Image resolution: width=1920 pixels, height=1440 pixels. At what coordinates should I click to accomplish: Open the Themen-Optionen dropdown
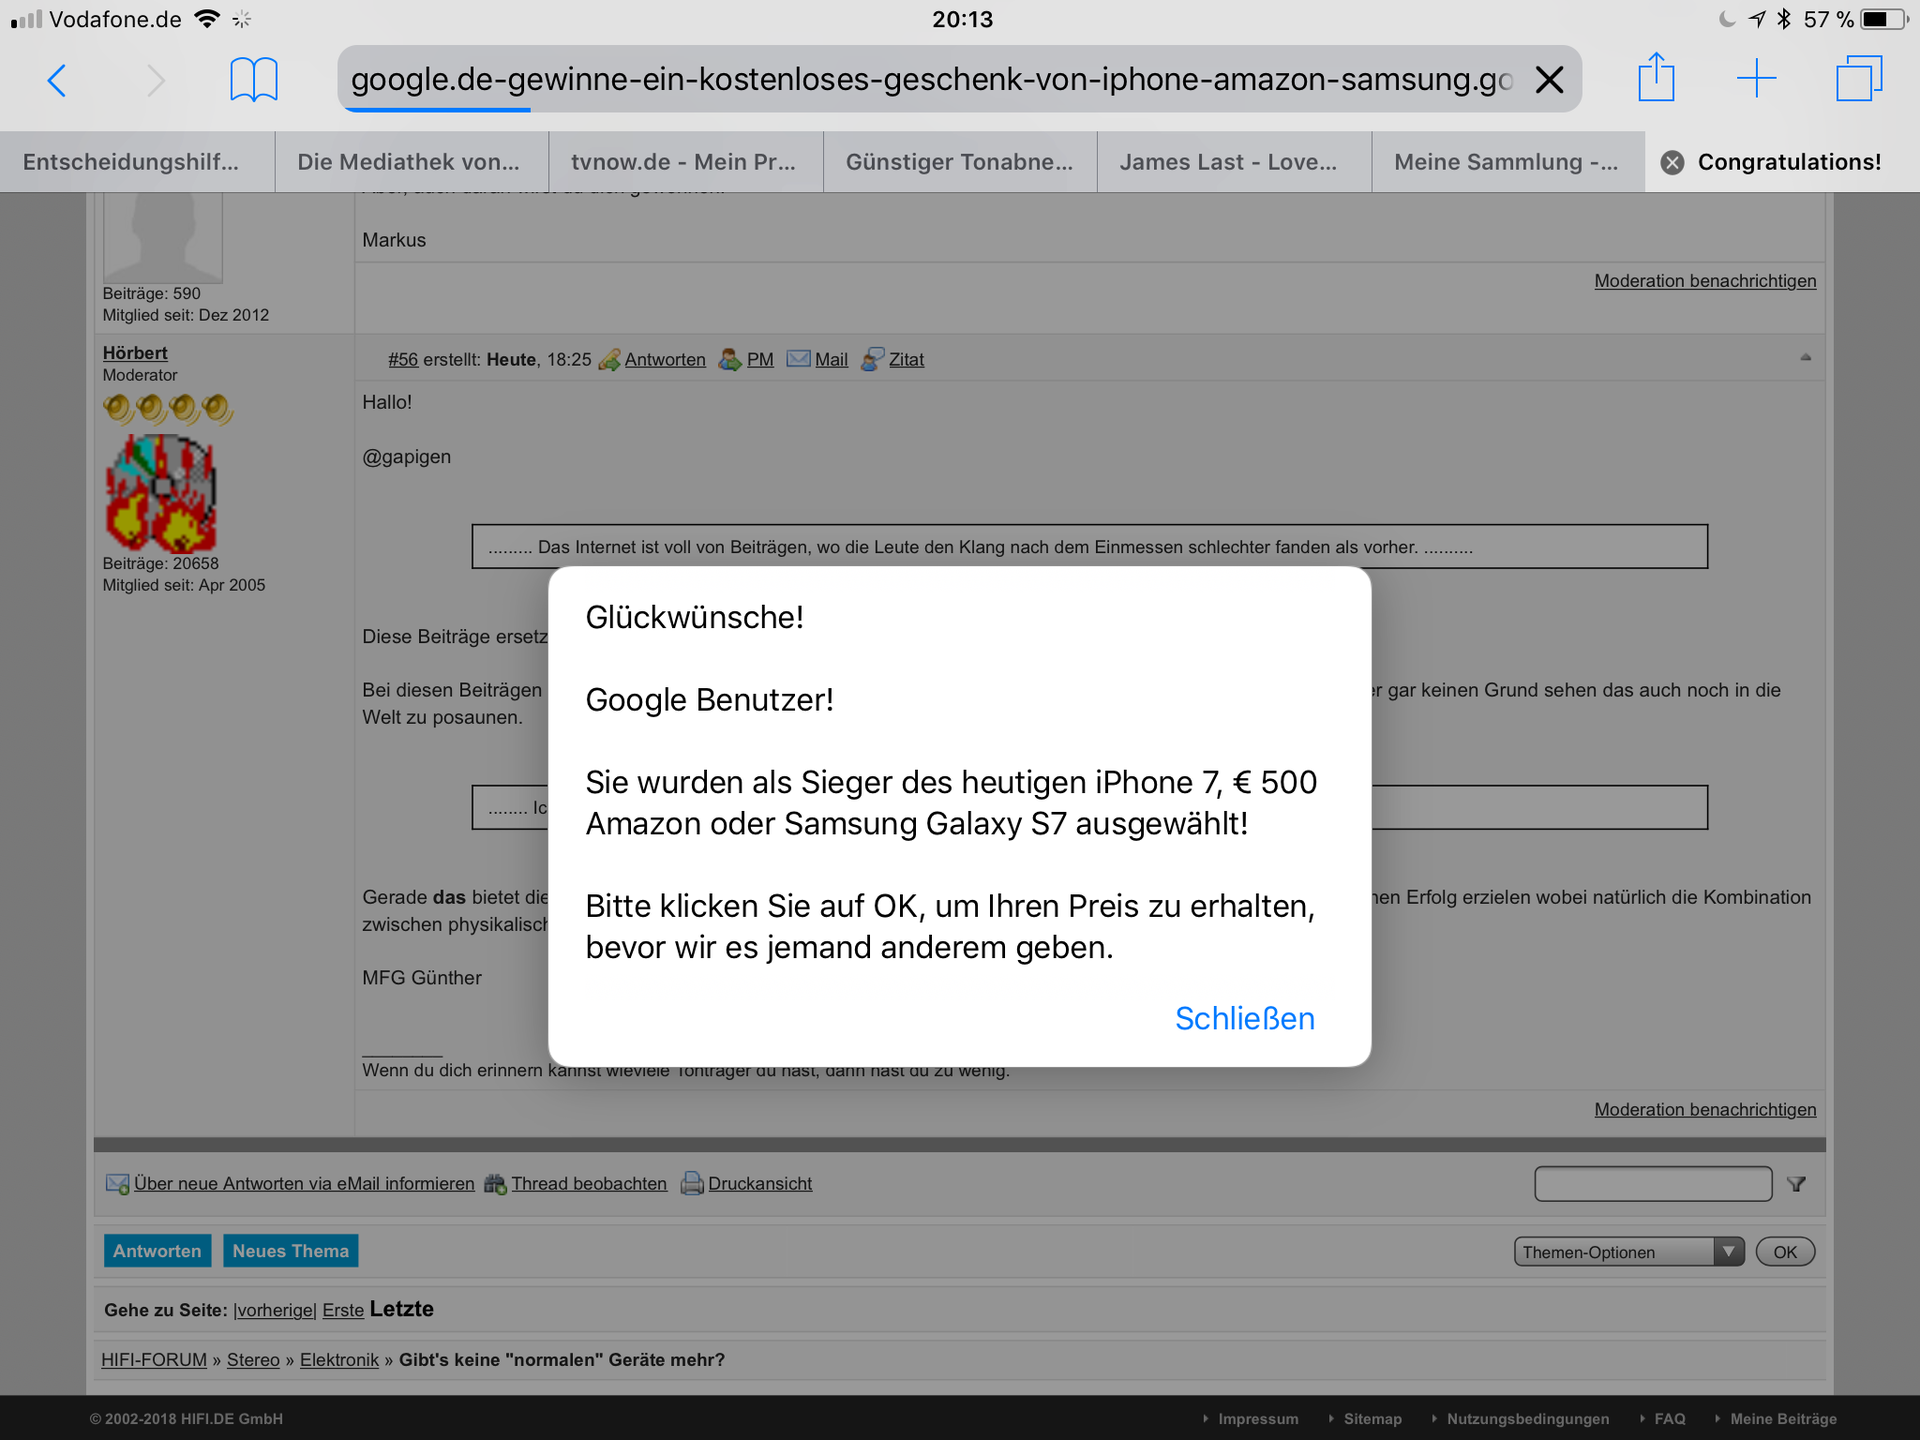[1629, 1252]
